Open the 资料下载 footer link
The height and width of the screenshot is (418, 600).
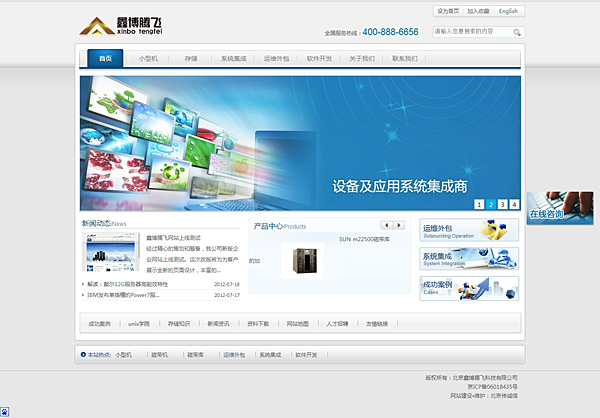tap(257, 324)
